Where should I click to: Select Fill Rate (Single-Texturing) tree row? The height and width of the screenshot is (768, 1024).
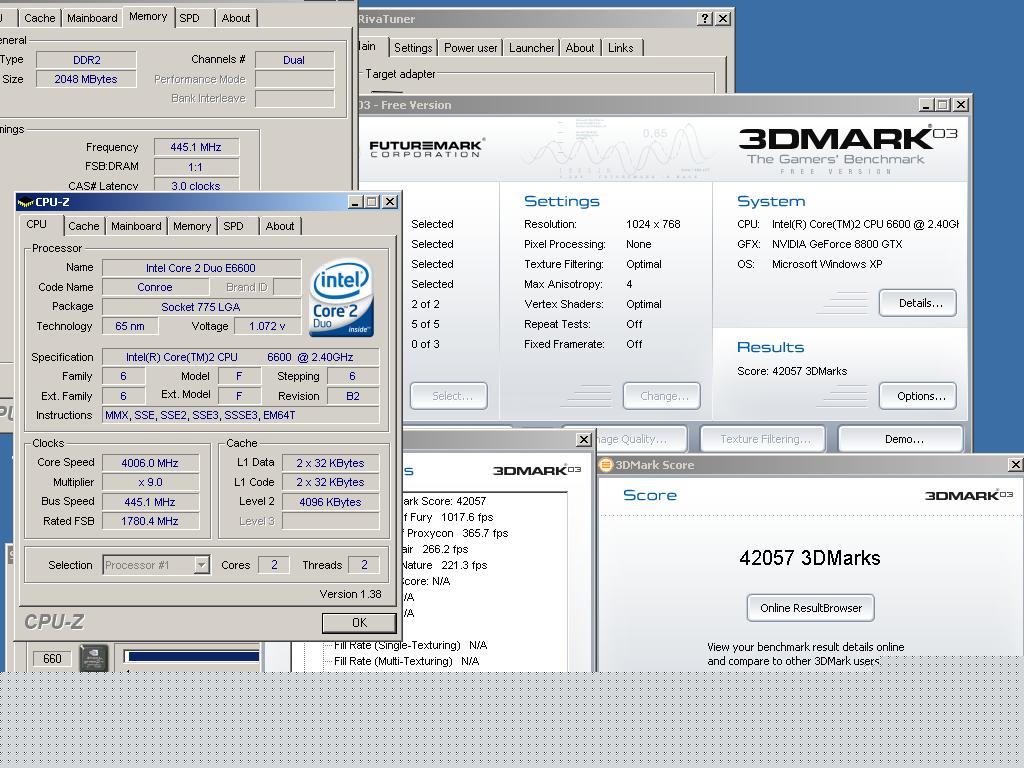(x=411, y=645)
